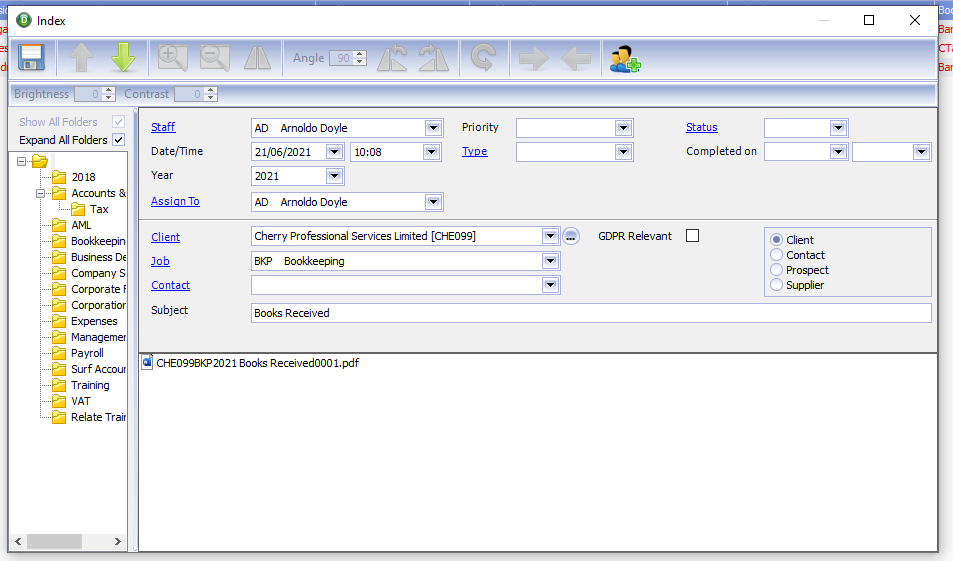This screenshot has width=953, height=561.
Task: Select the Client radio button
Action: point(776,239)
